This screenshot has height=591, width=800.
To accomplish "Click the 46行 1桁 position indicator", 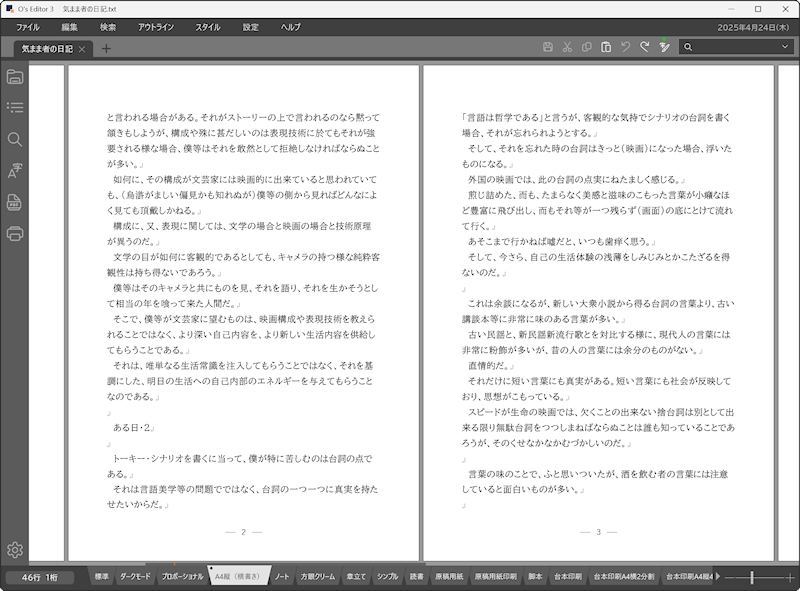I will [x=40, y=577].
